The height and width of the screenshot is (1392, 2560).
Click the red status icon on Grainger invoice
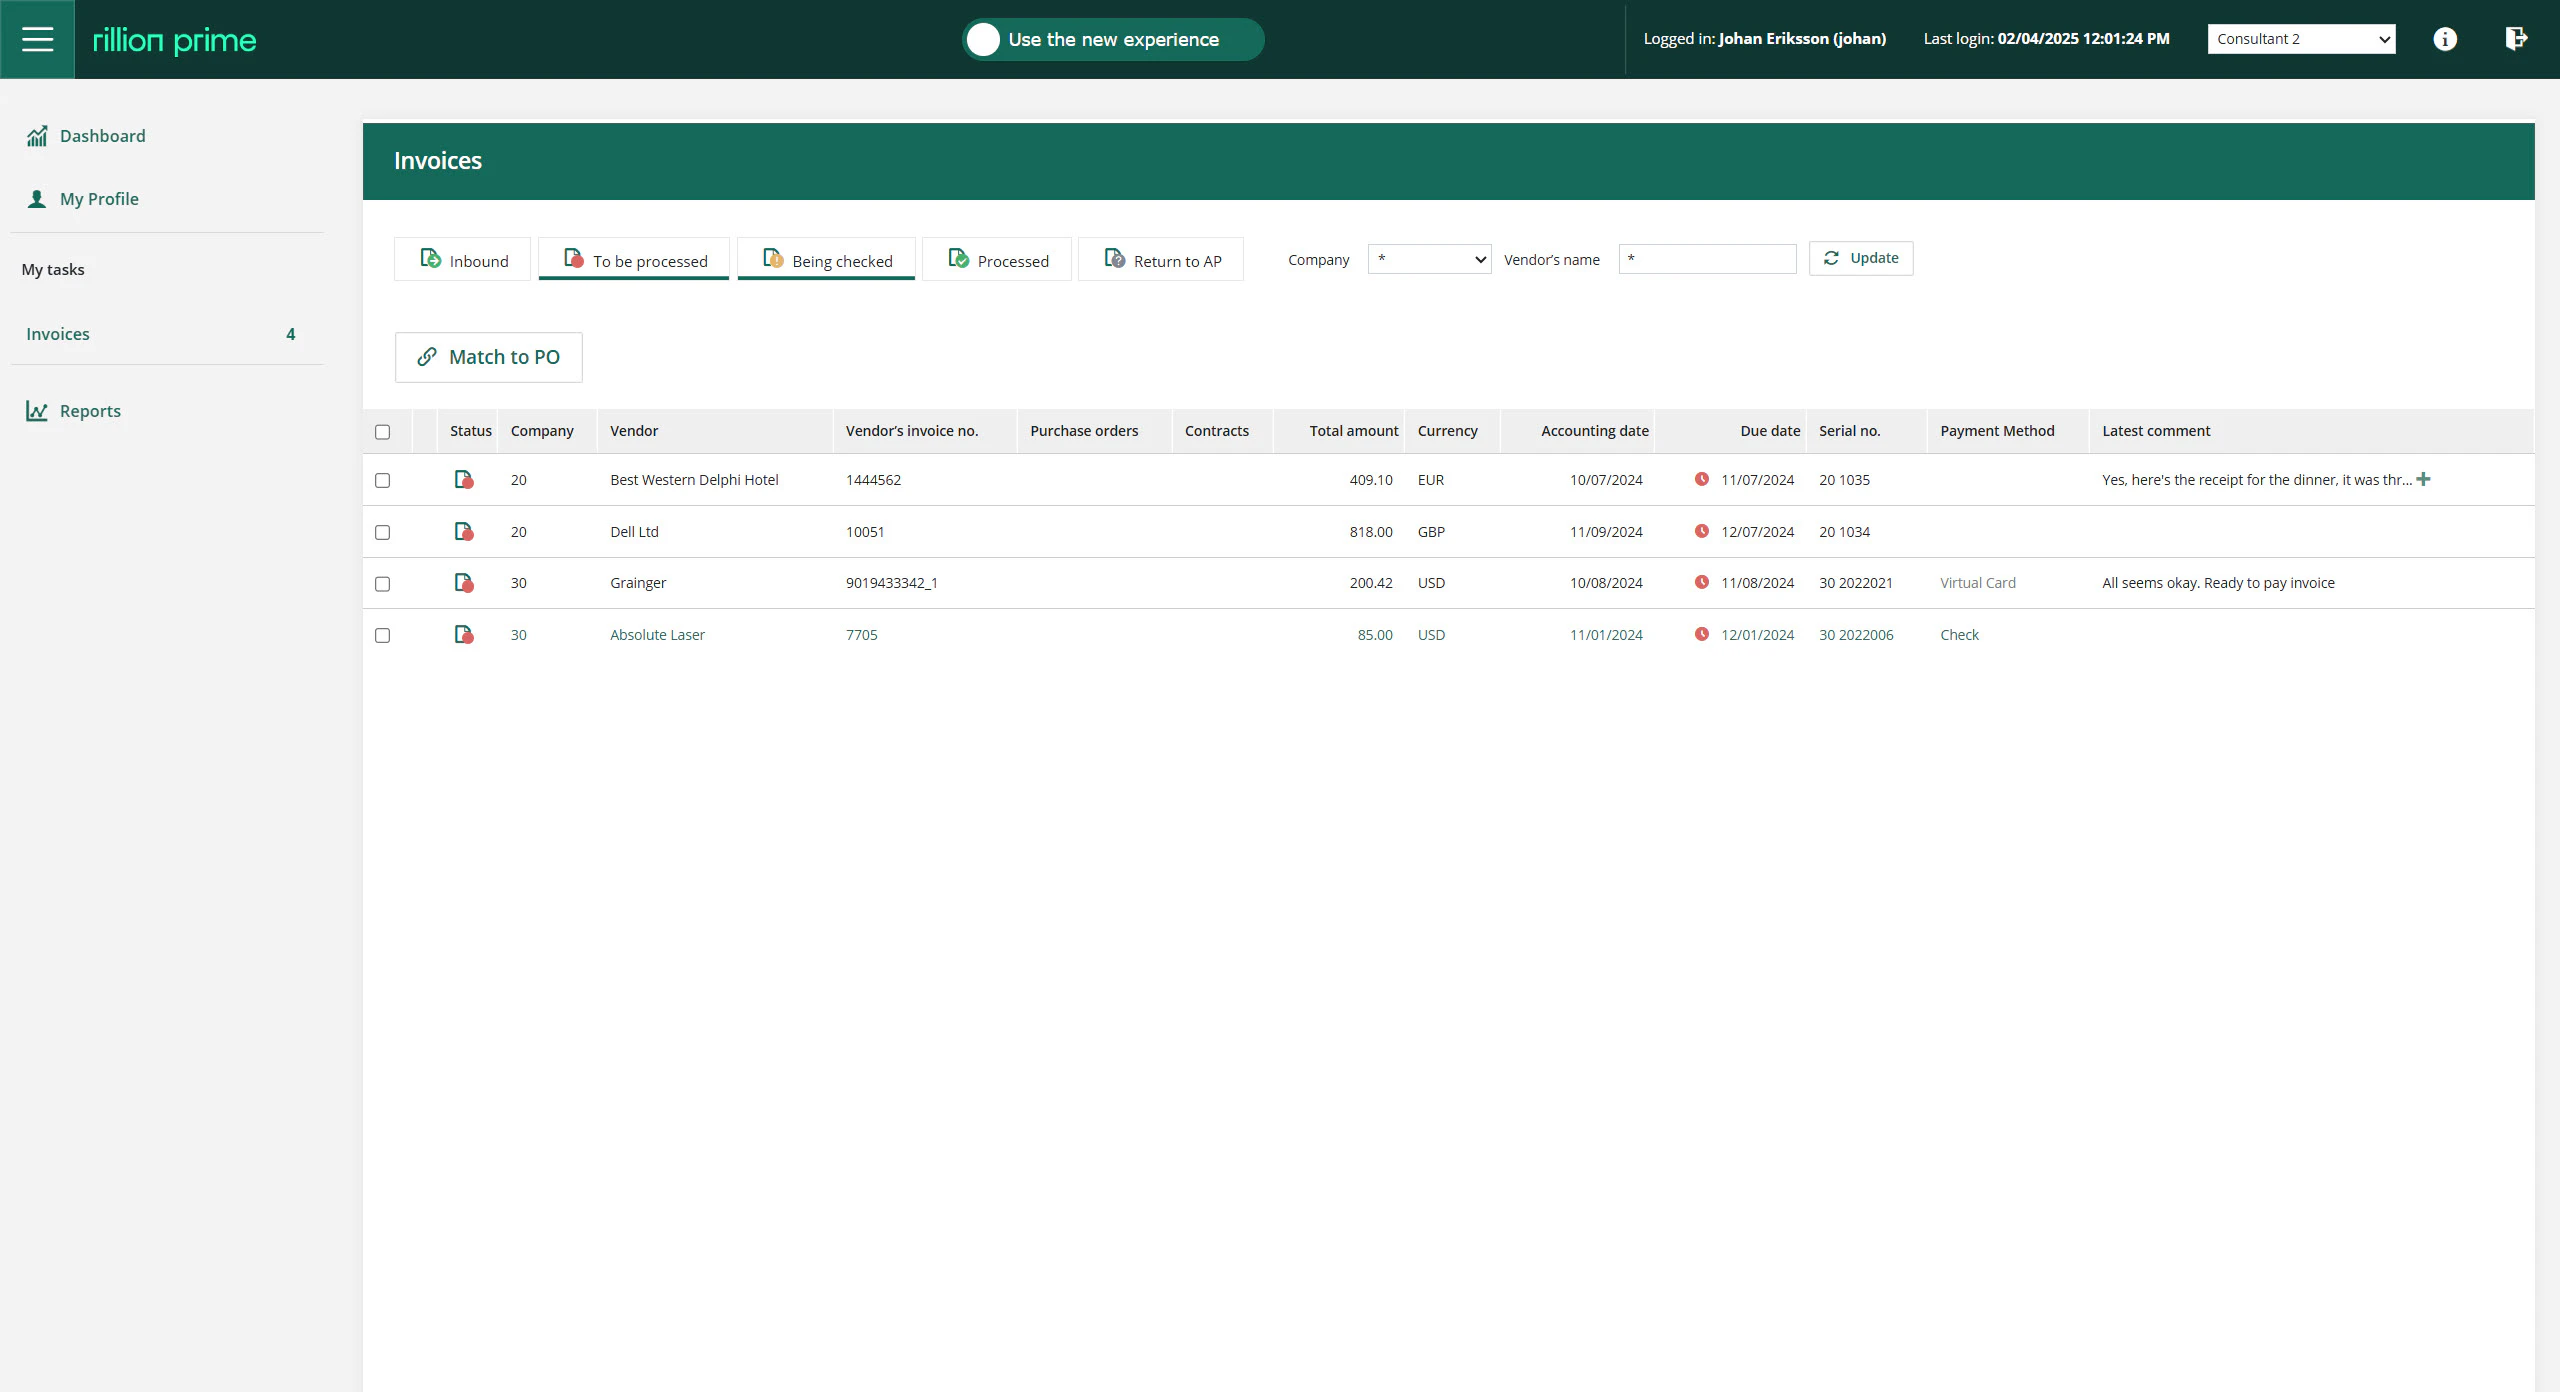point(464,583)
